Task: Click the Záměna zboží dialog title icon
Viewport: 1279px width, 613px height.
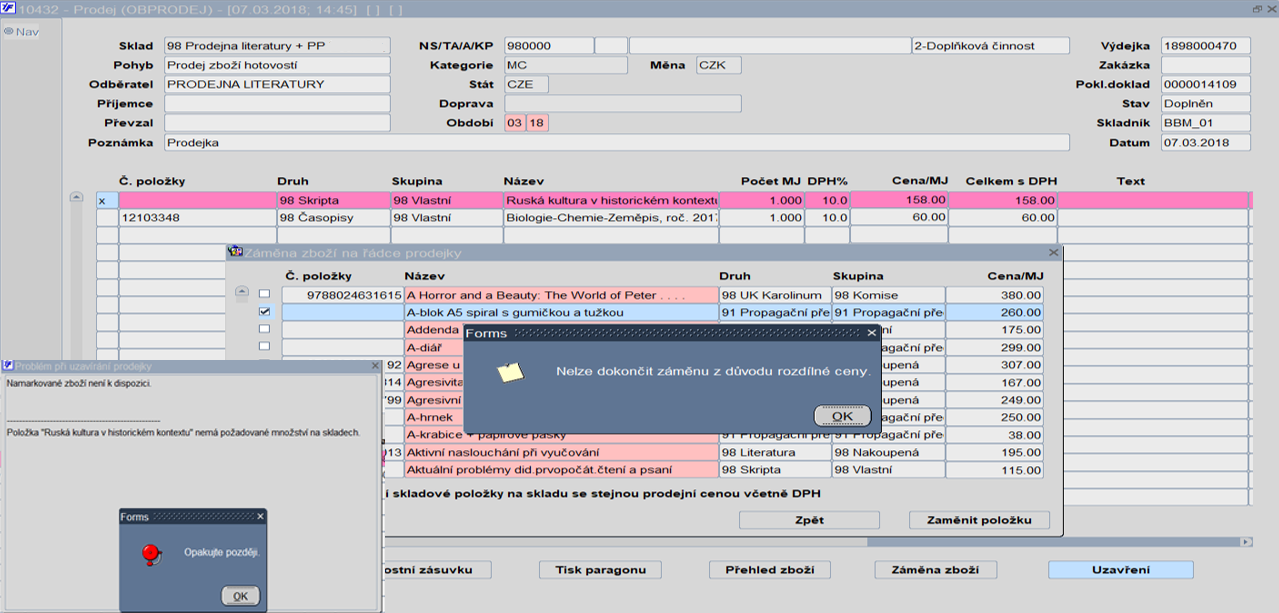Action: (236, 253)
